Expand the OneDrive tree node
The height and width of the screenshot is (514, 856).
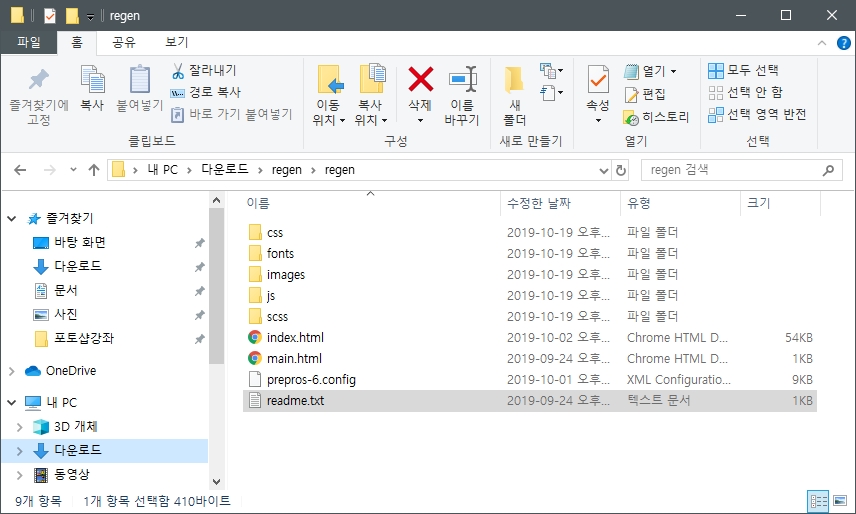[x=11, y=371]
